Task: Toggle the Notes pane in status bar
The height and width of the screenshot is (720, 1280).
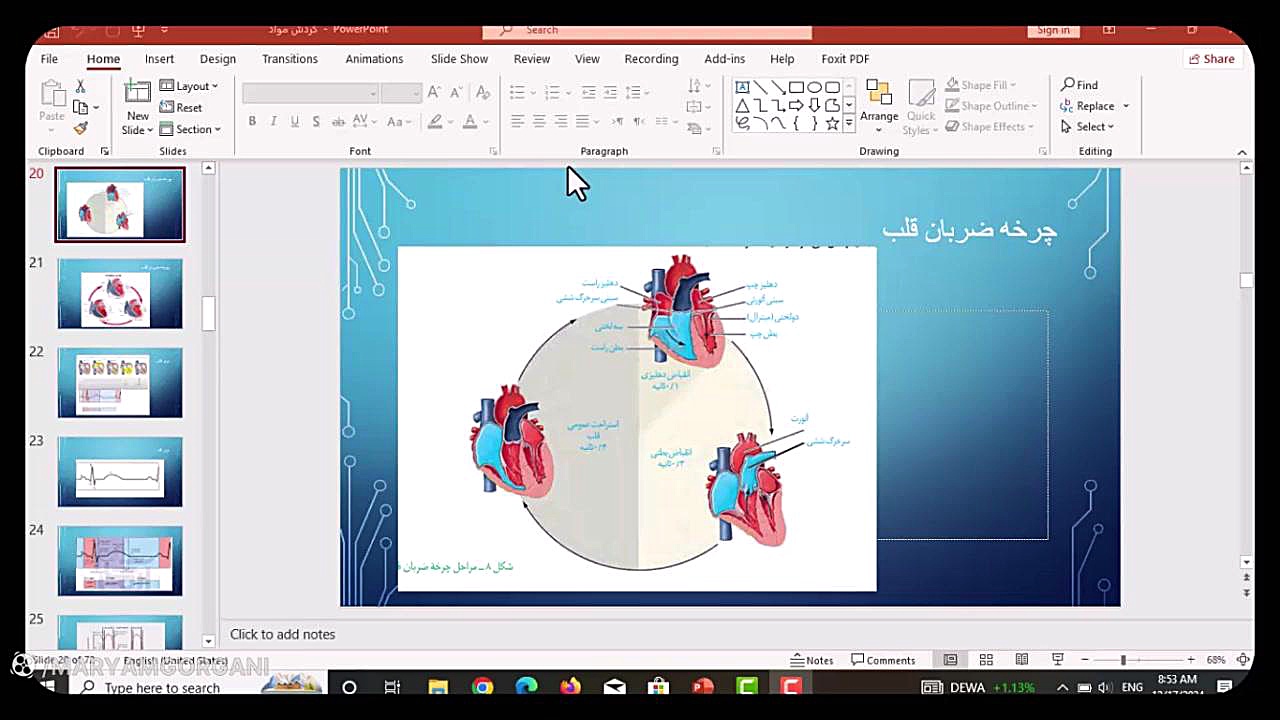Action: click(812, 660)
